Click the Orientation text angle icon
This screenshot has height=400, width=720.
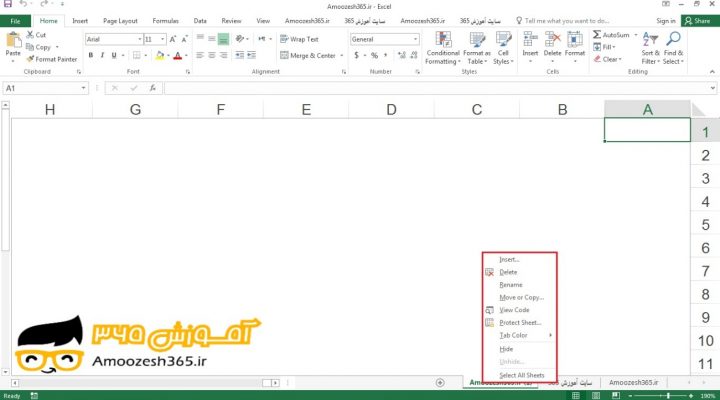click(x=240, y=39)
